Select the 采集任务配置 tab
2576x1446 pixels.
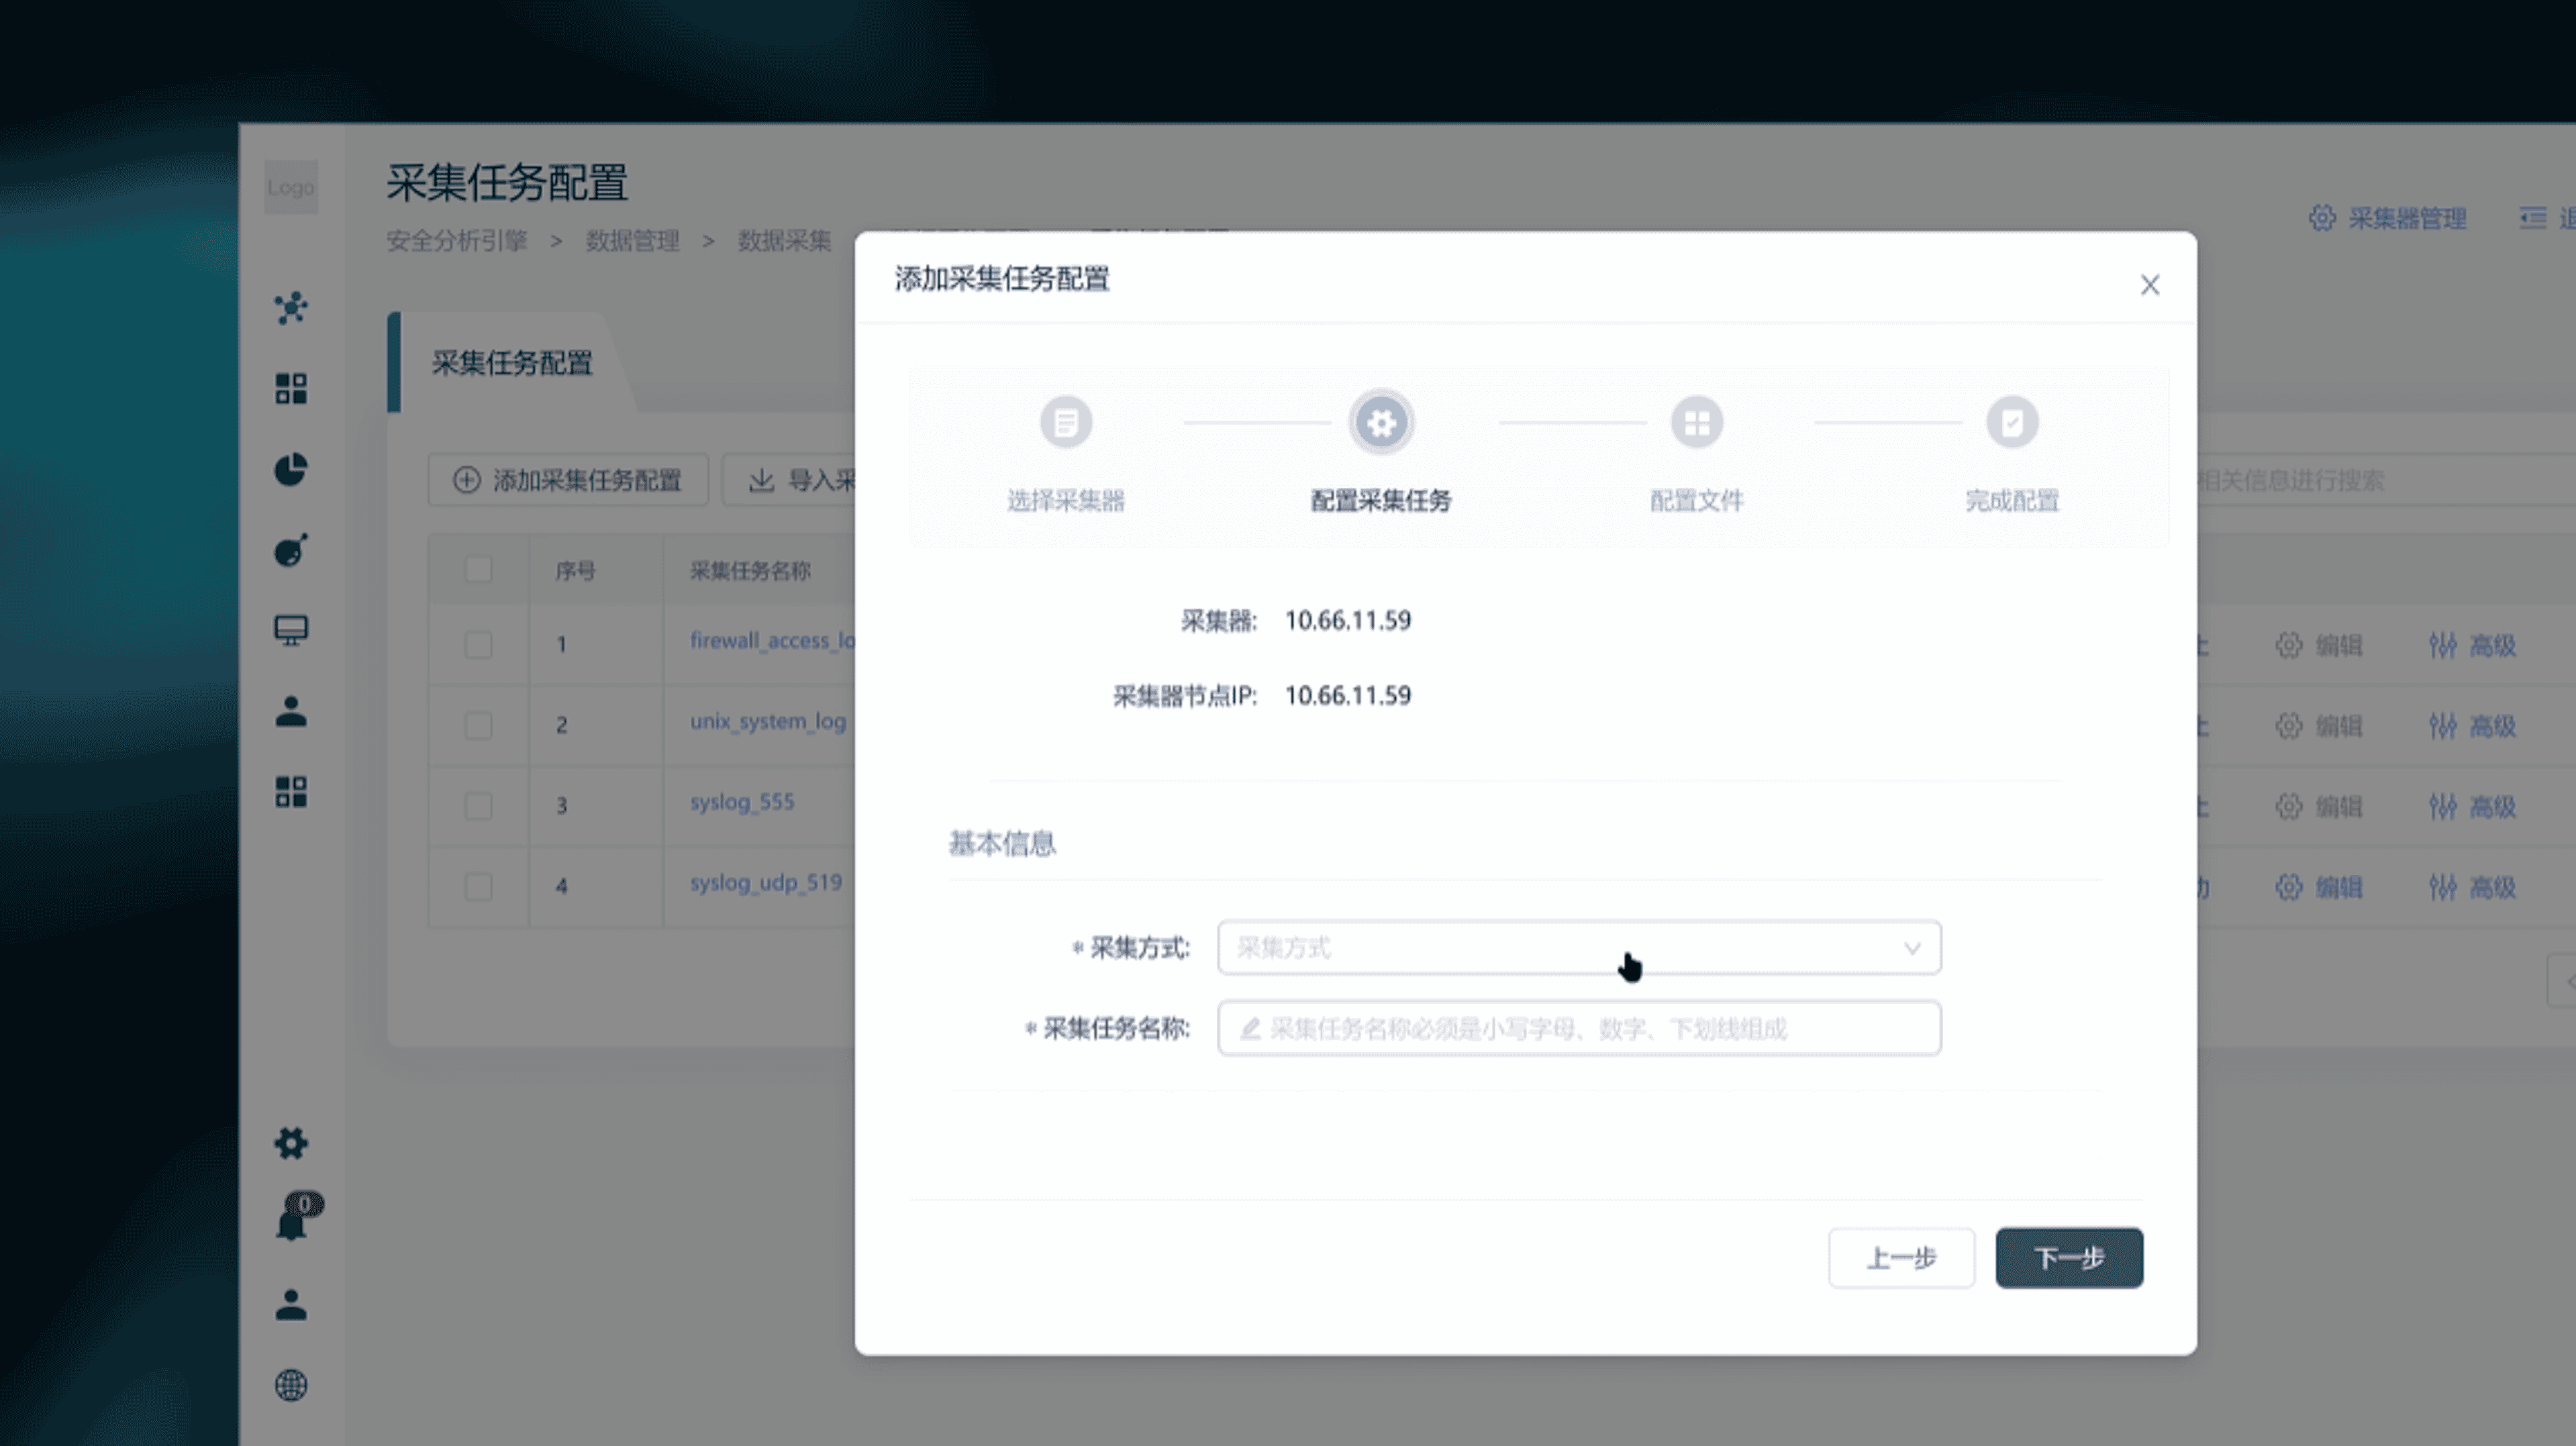click(512, 363)
